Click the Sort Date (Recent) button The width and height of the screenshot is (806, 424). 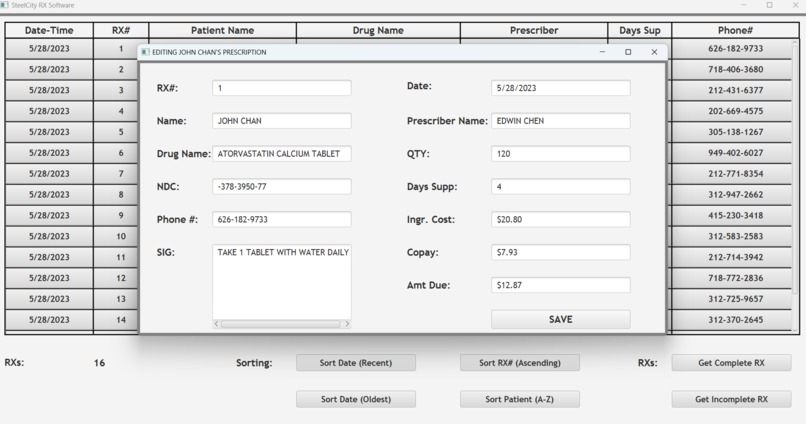(356, 363)
